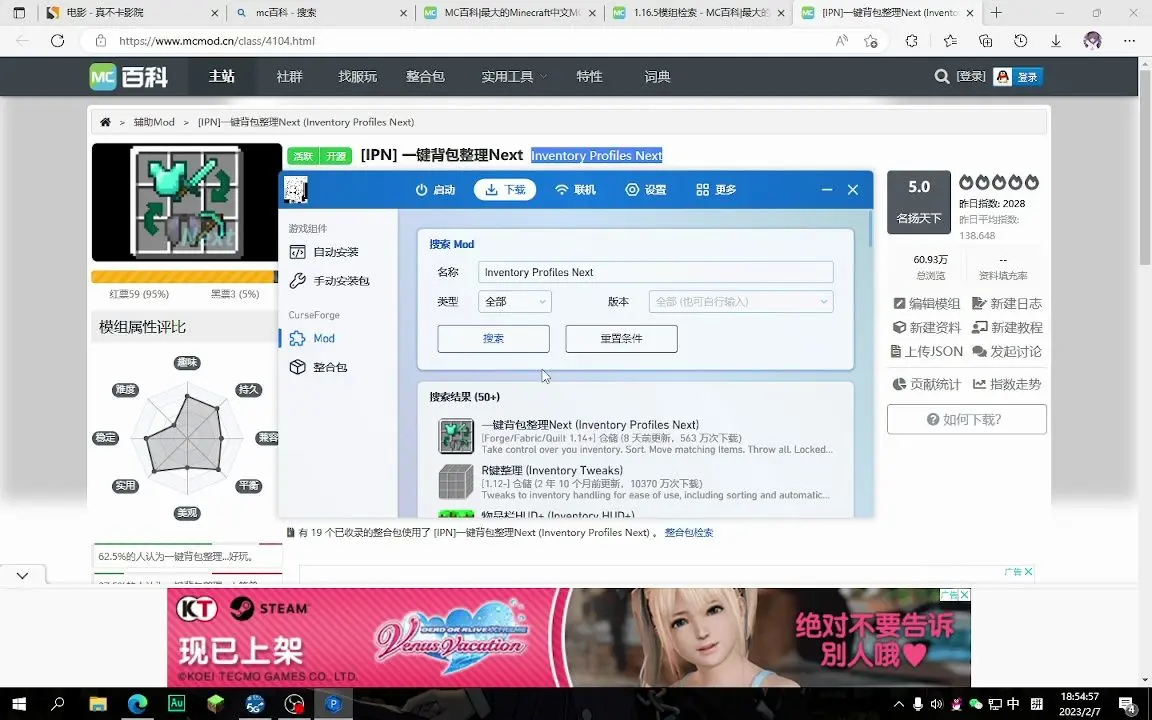This screenshot has height=720, width=1152.
Task: Click the profile avatar in Edge toolbar
Action: (1092, 41)
